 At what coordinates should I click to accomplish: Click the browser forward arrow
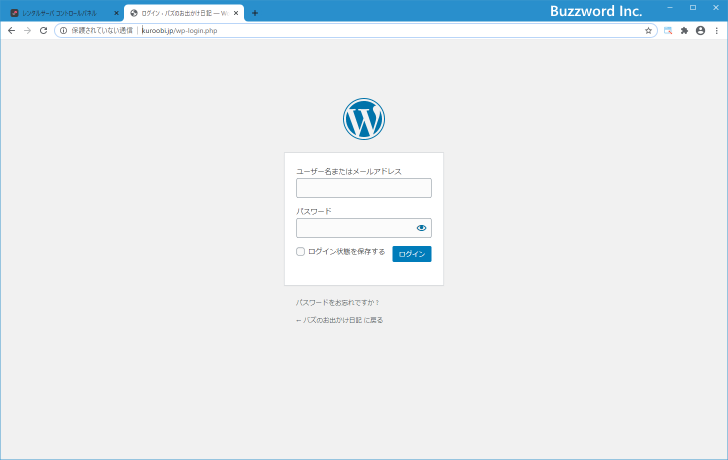click(x=27, y=31)
